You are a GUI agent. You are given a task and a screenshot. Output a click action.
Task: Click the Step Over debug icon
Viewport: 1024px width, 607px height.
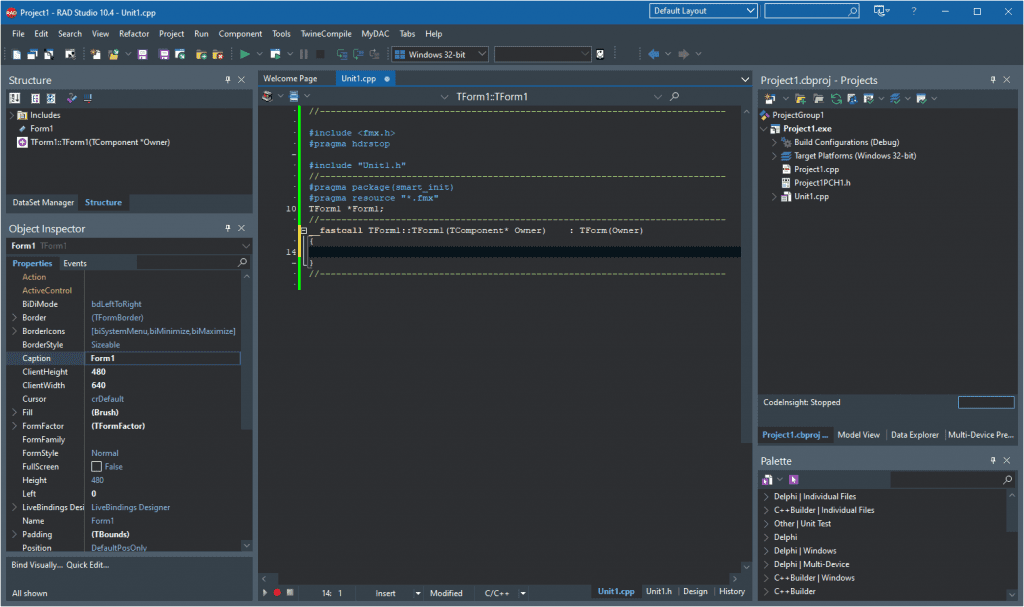point(358,54)
